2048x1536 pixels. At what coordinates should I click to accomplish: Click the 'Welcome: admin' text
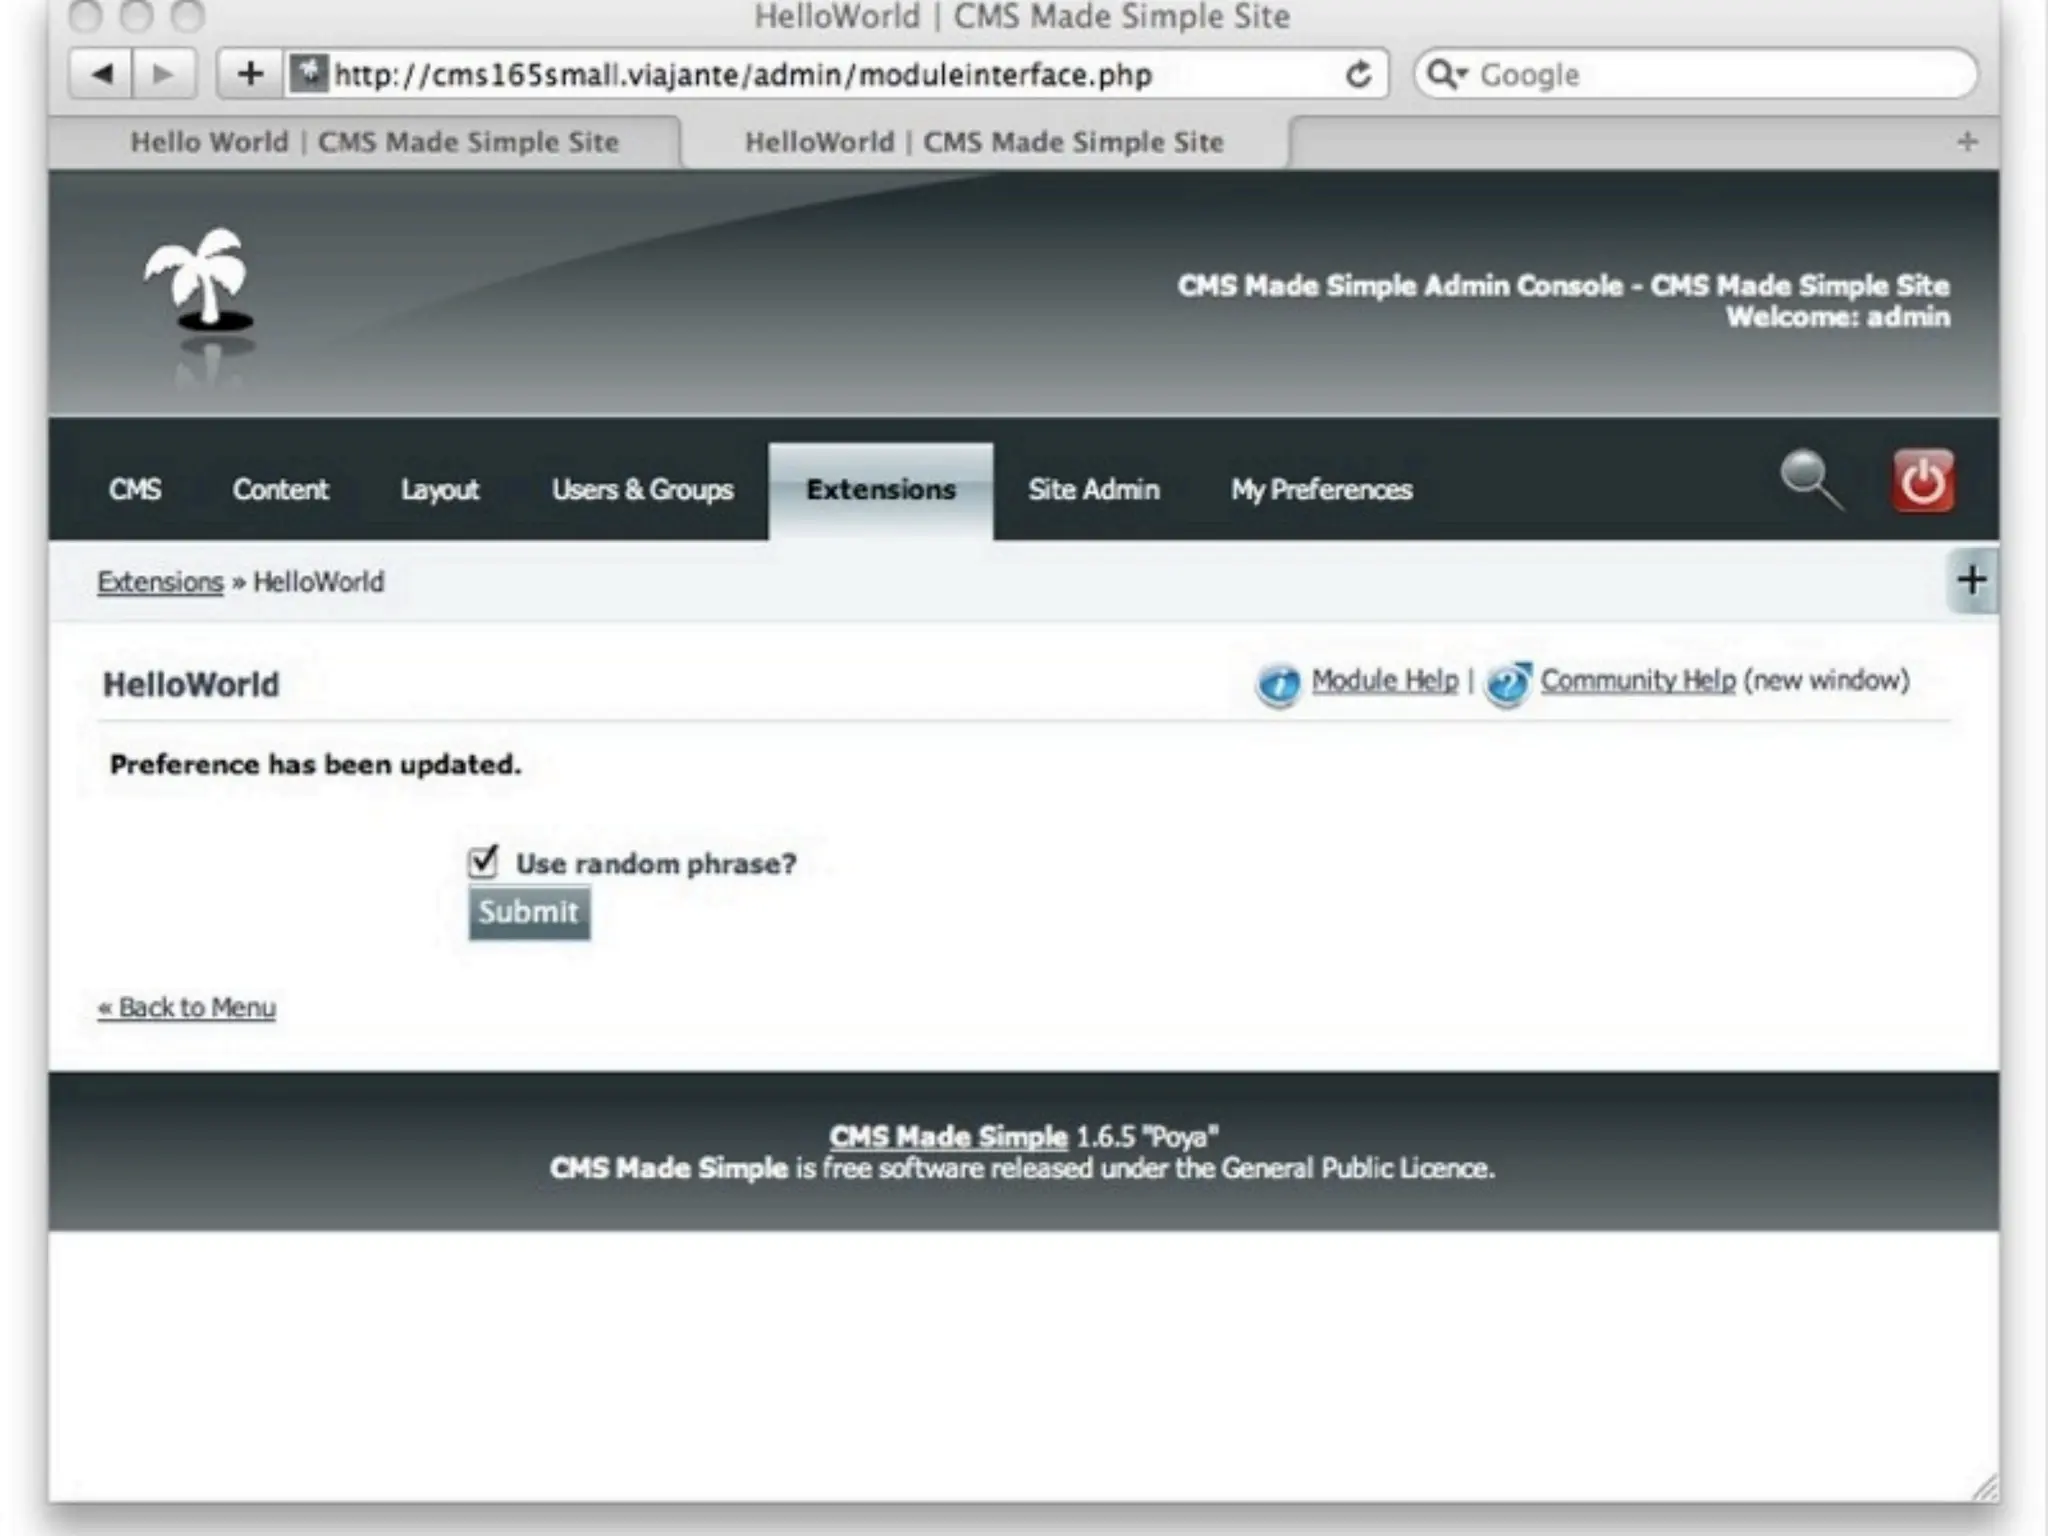coord(1838,318)
